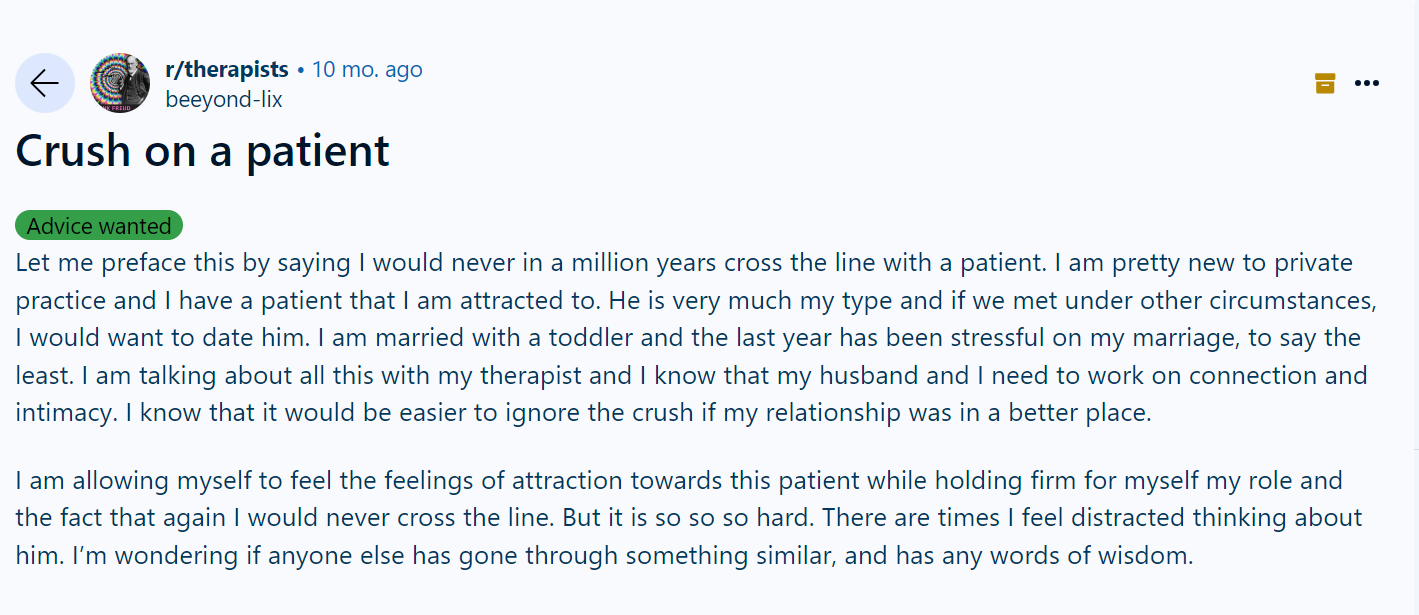Click the "10 mo. ago" timestamp
This screenshot has width=1419, height=615.
coord(367,70)
